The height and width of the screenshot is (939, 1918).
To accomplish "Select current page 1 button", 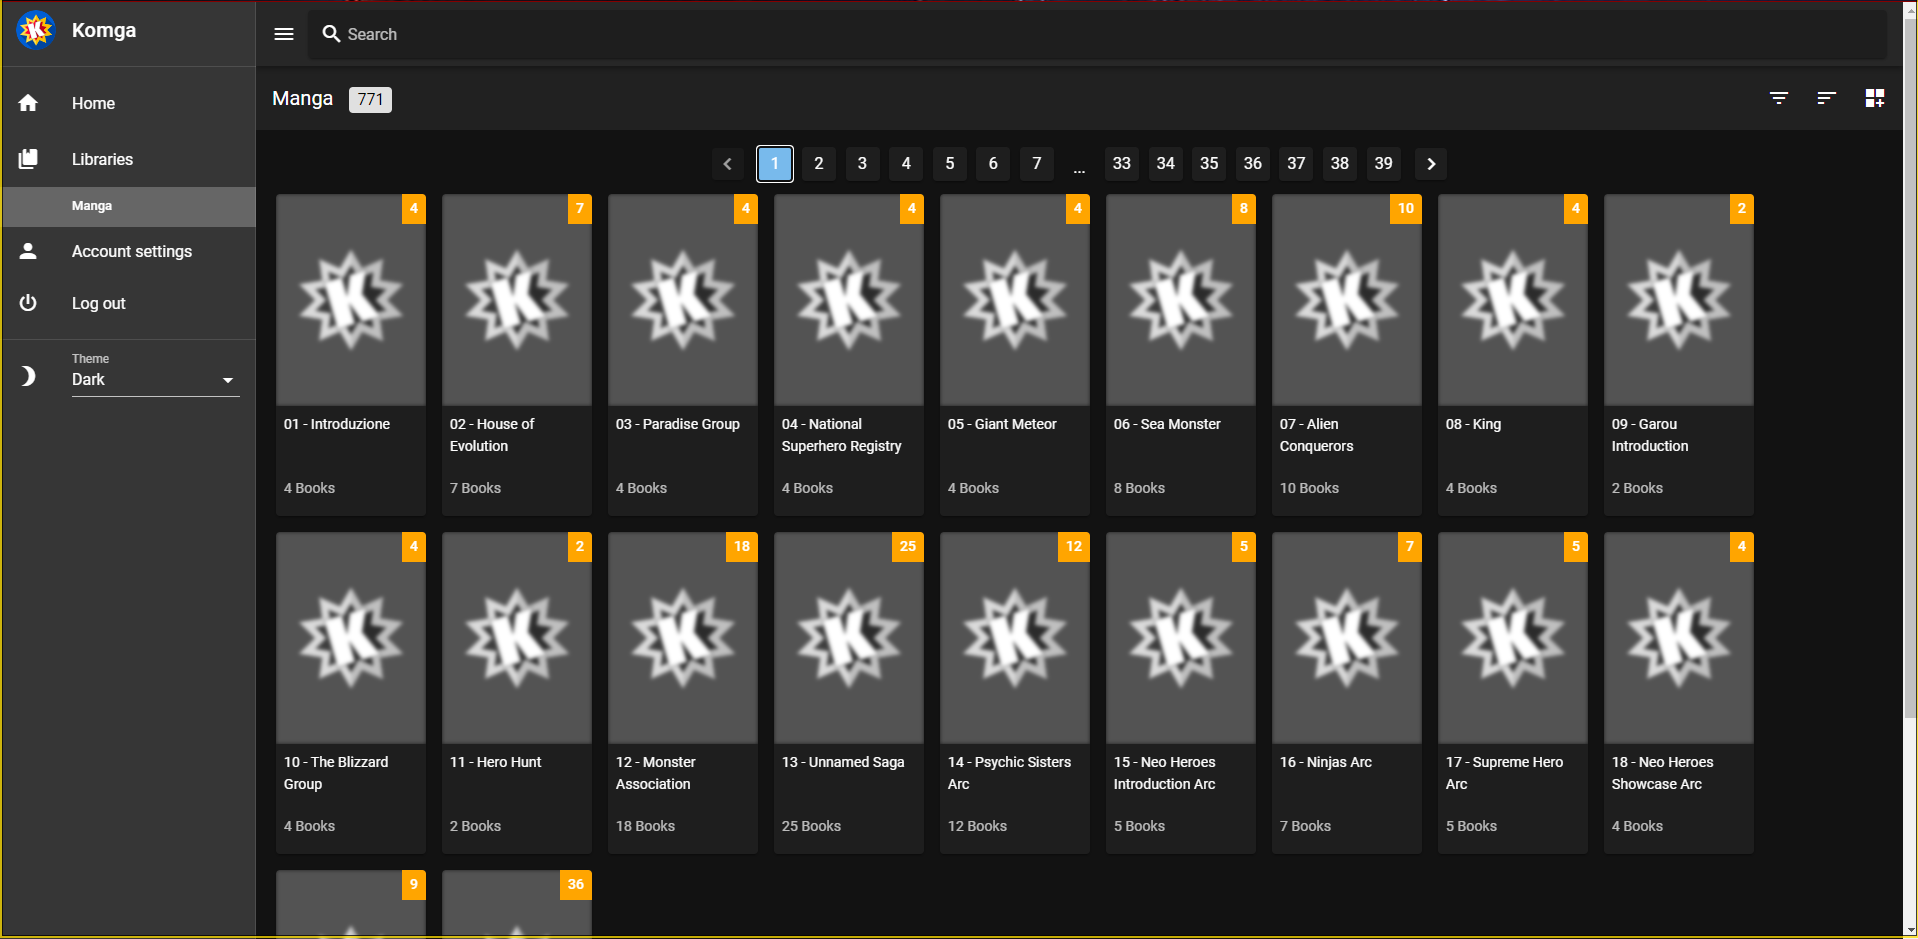I will tap(775, 163).
